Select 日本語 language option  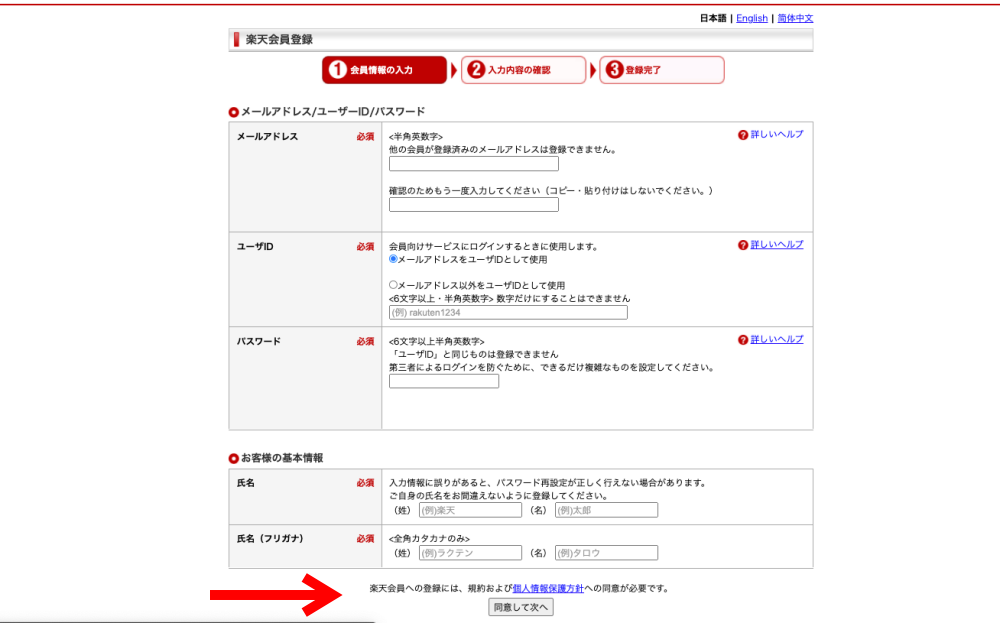point(713,18)
